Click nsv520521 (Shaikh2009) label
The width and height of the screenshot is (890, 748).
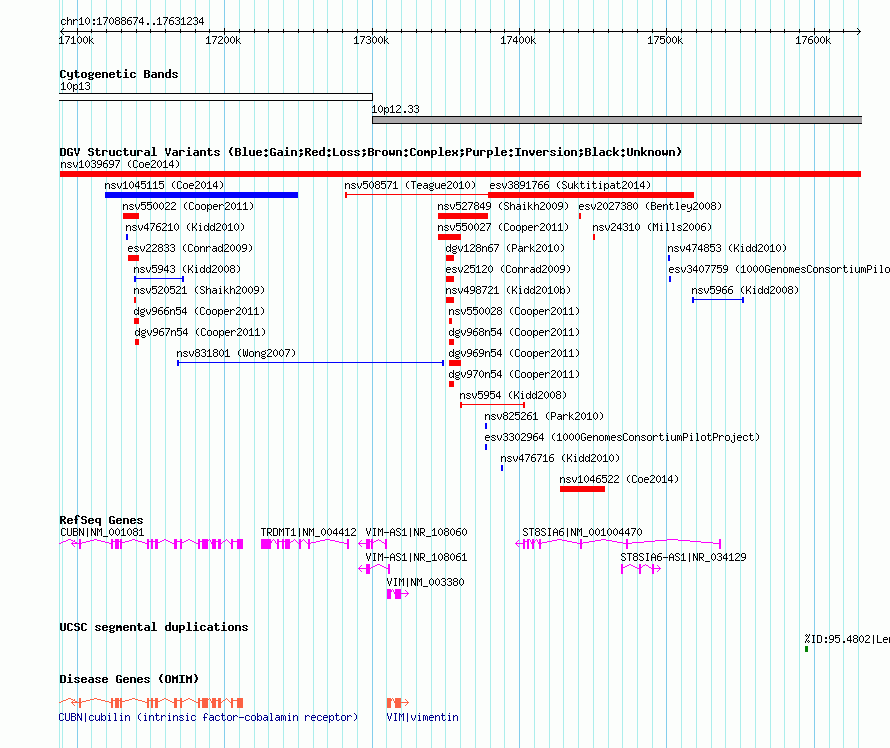[x=199, y=290]
